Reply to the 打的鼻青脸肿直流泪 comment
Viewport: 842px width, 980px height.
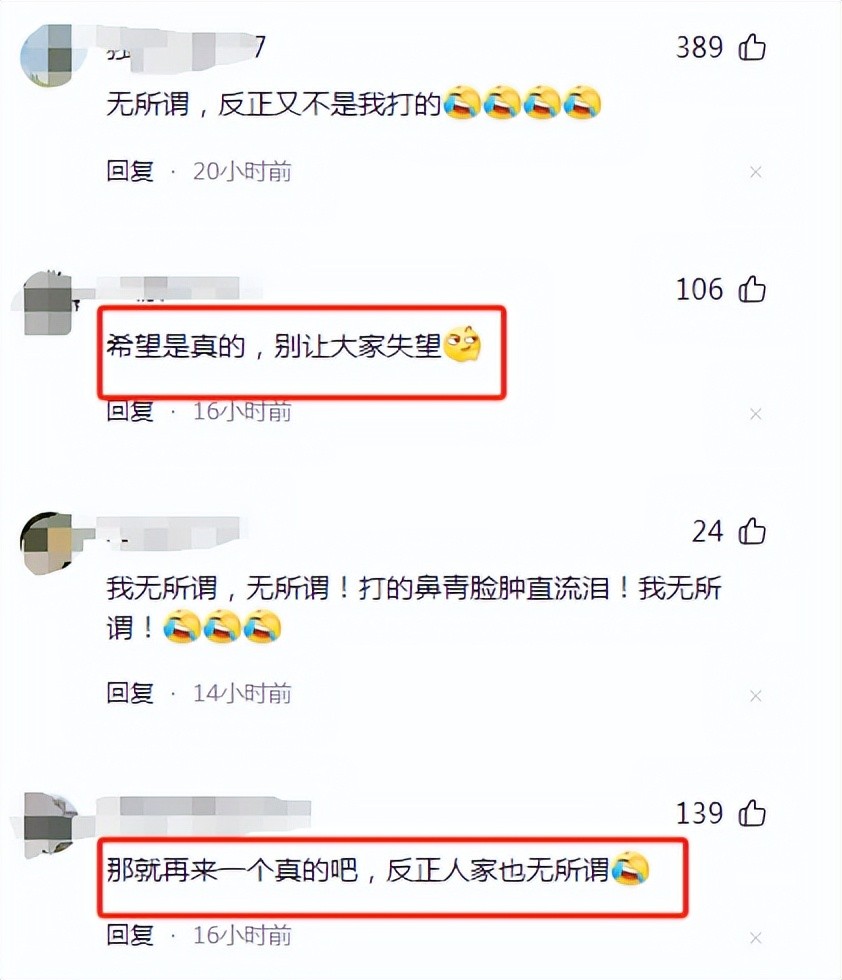[x=130, y=693]
